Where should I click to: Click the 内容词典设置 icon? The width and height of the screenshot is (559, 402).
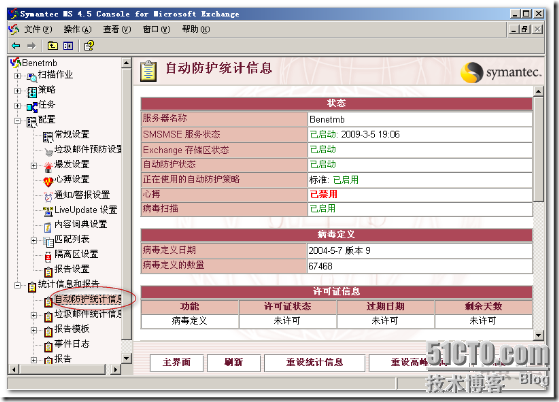point(48,226)
